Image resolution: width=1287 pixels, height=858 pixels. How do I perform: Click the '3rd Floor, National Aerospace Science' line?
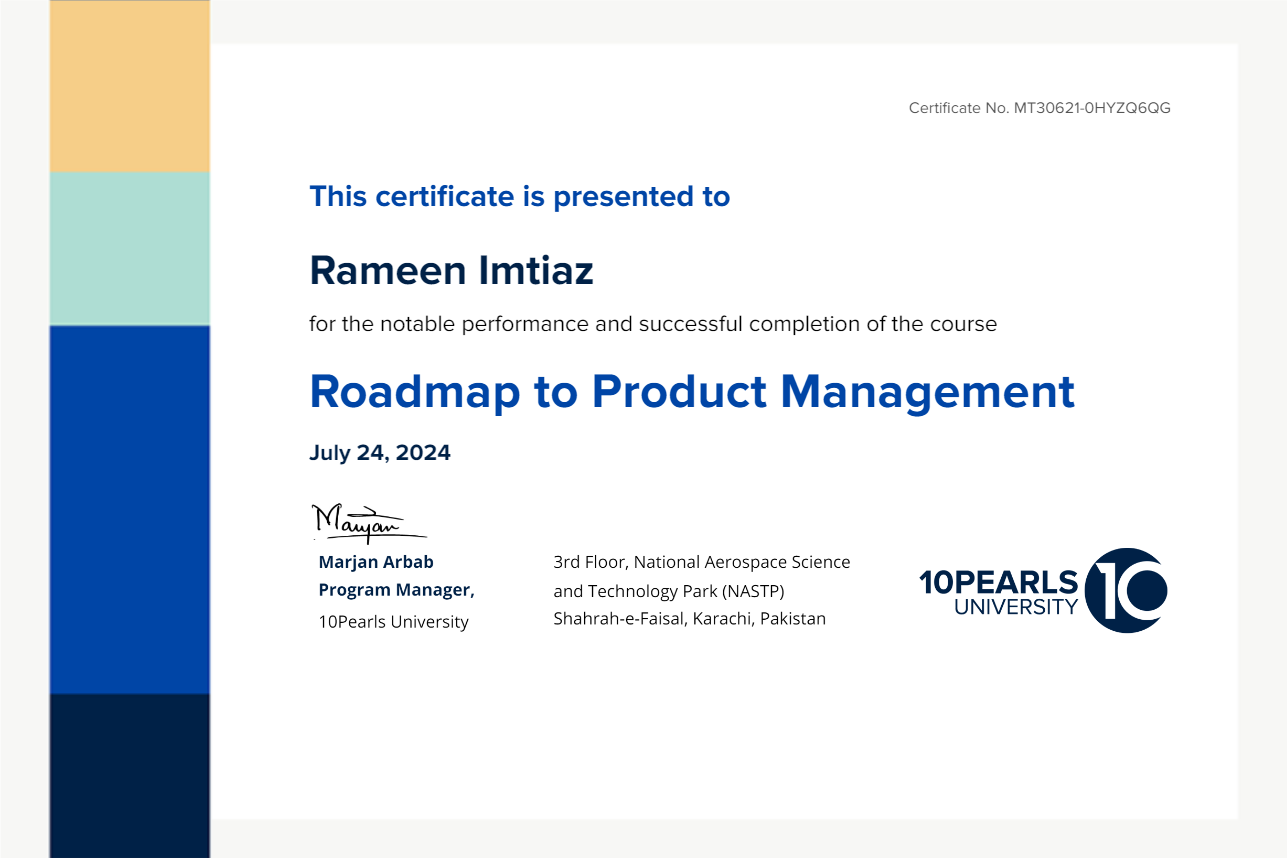[701, 562]
